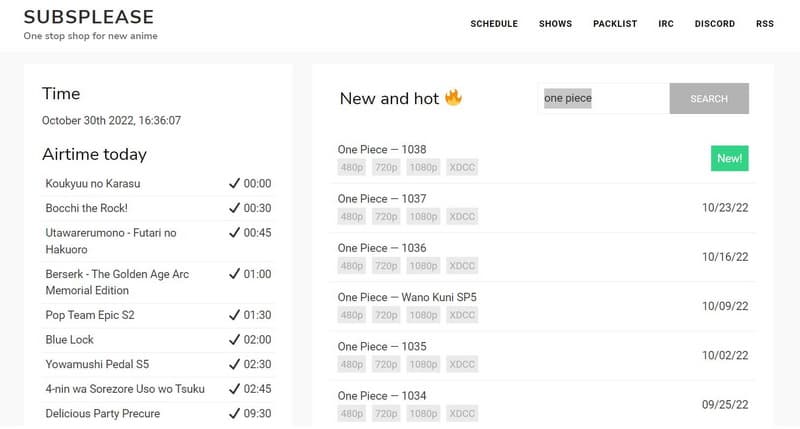The width and height of the screenshot is (800, 429).
Task: Open One Piece — 1035 episode title
Action: point(382,346)
